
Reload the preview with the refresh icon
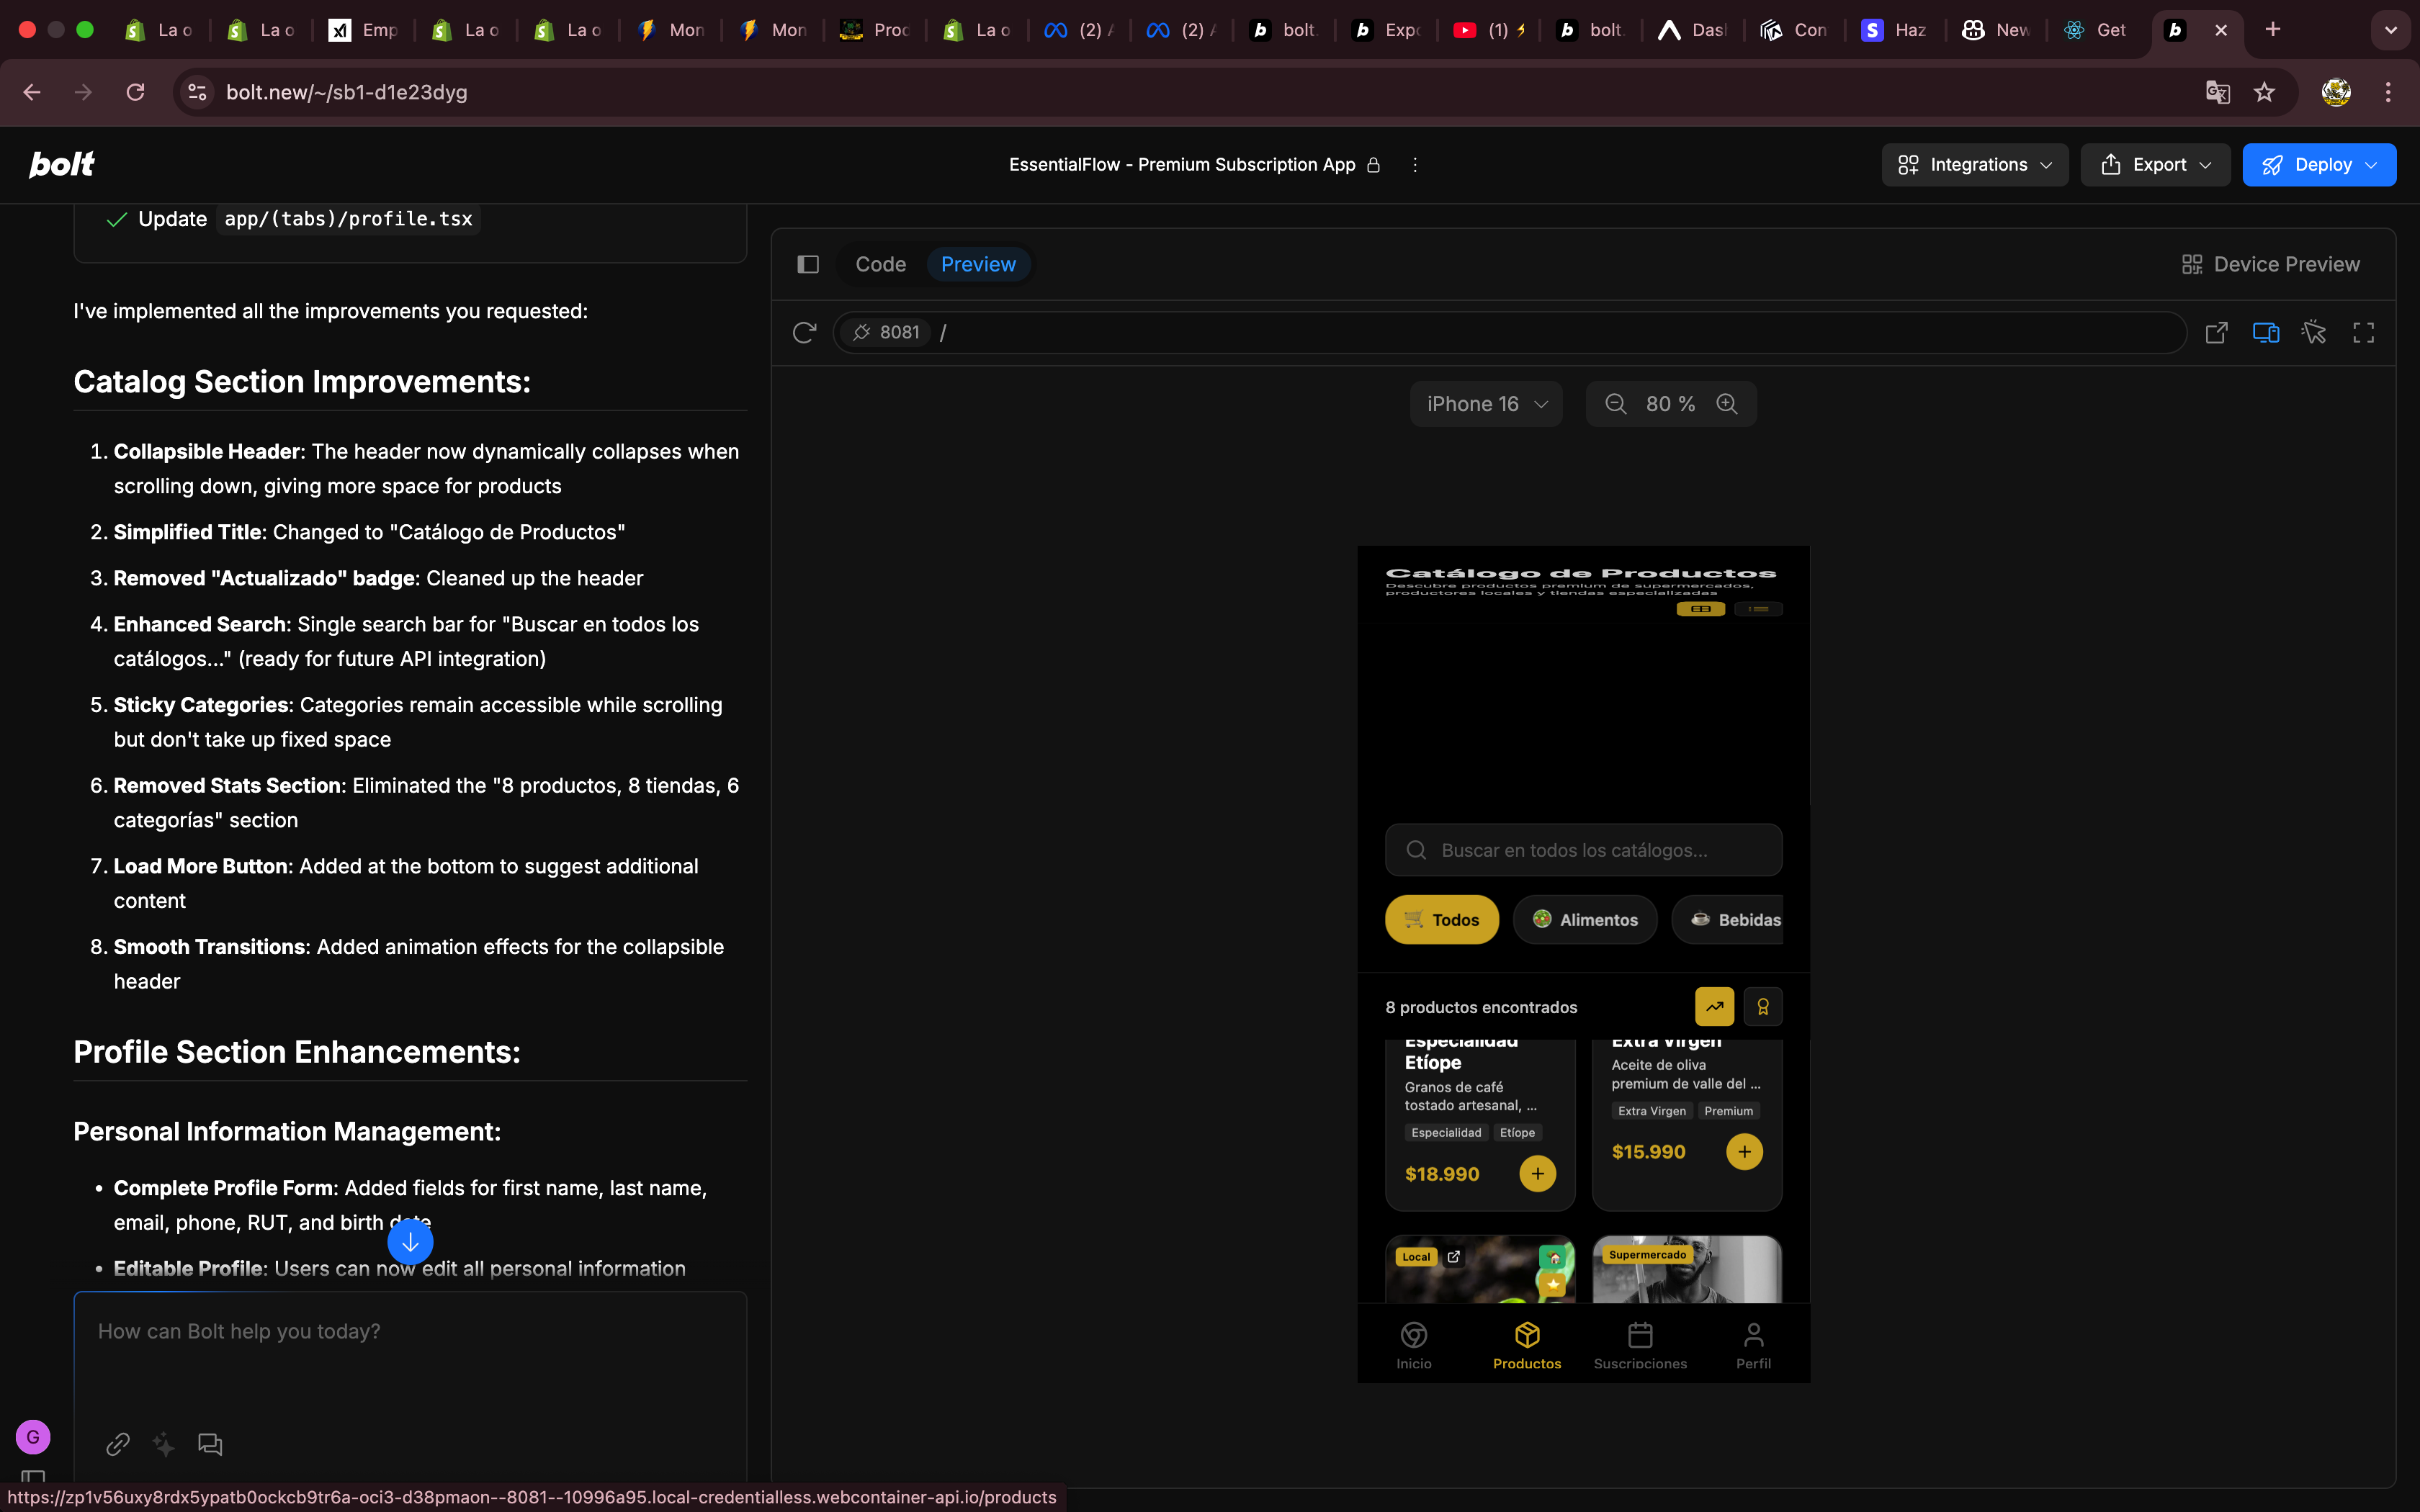(x=804, y=332)
